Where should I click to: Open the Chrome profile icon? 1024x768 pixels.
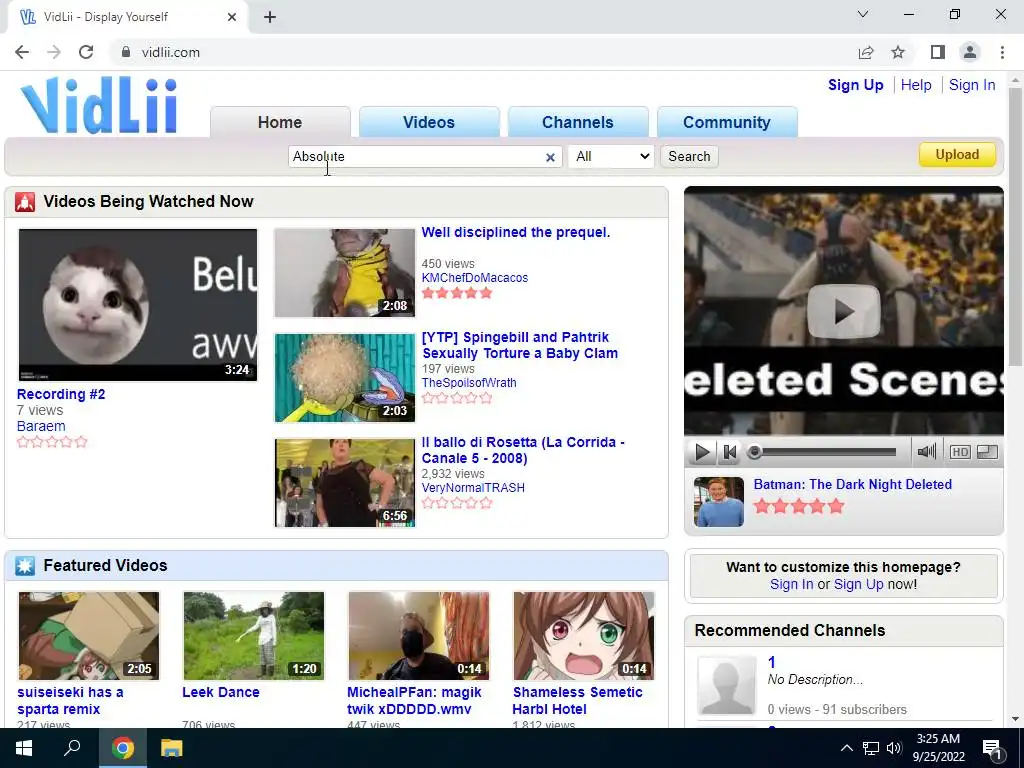[970, 52]
